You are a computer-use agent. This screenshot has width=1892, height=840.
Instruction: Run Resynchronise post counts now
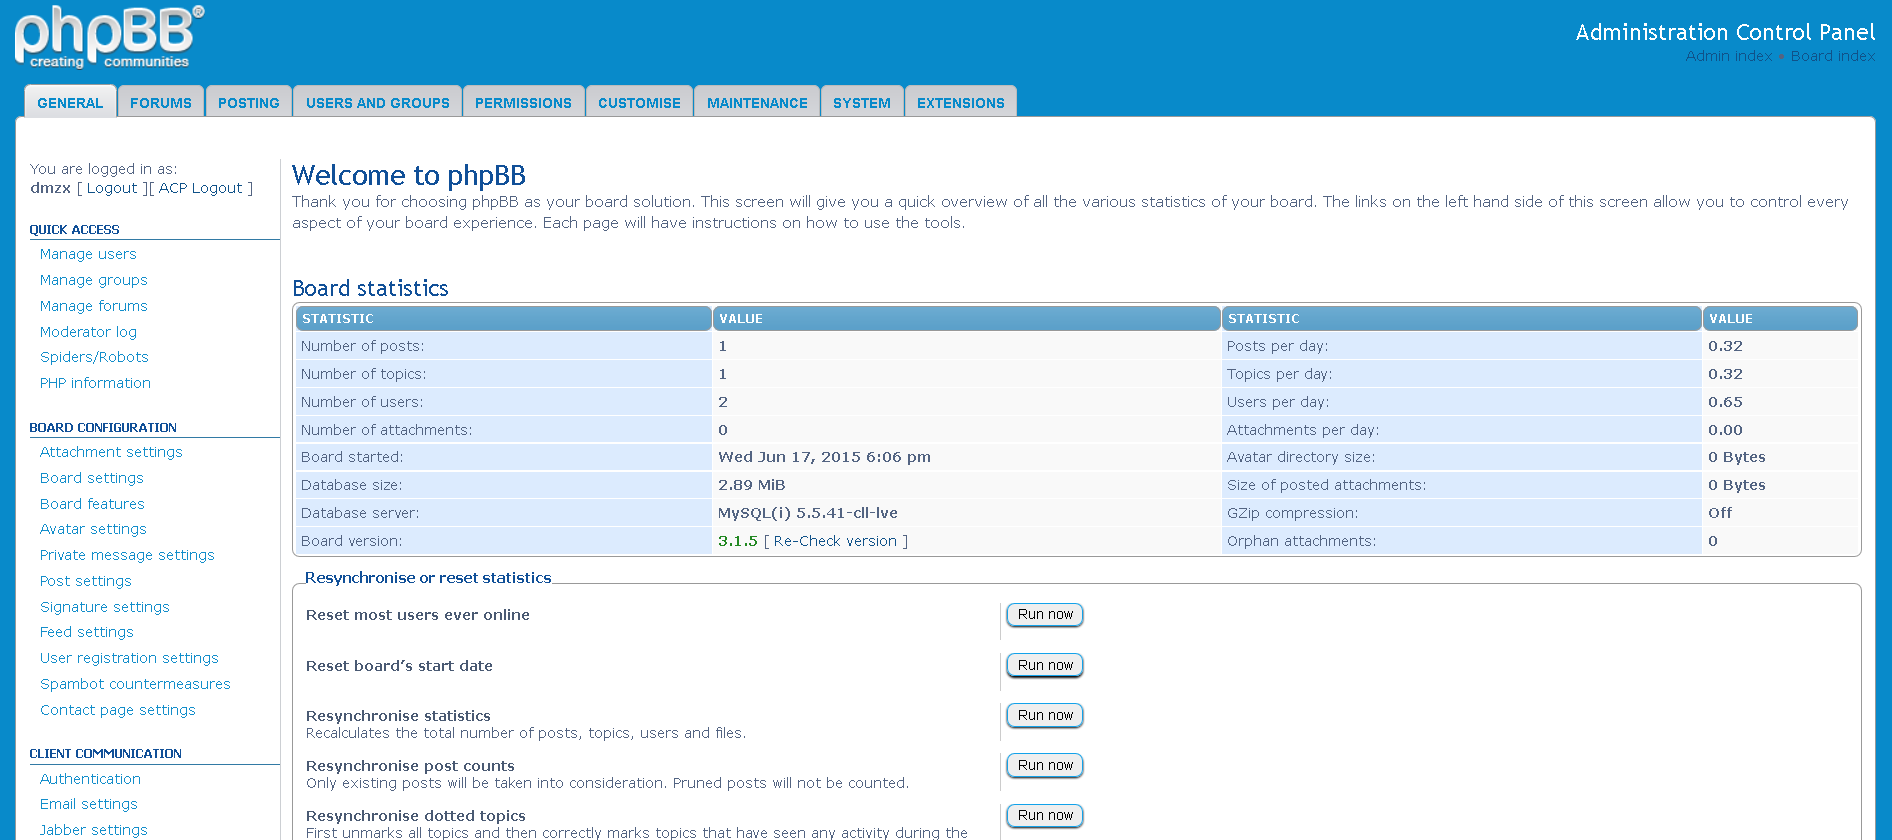[x=1045, y=765]
